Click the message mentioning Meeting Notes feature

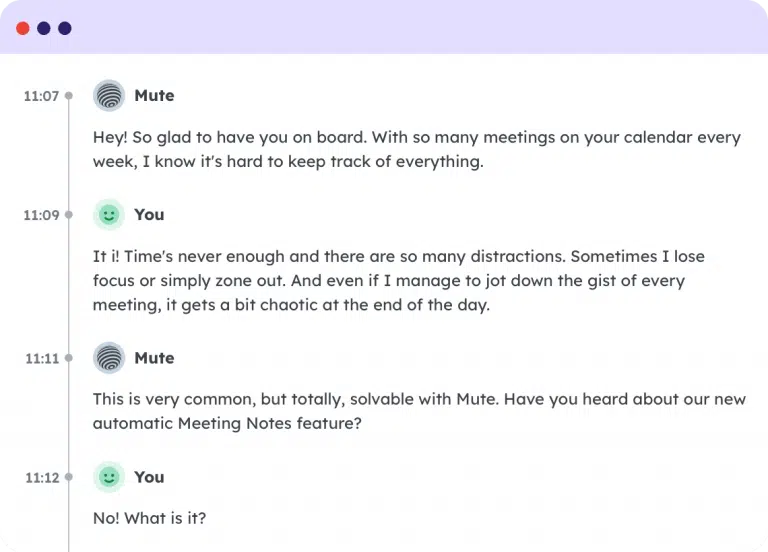coord(419,411)
